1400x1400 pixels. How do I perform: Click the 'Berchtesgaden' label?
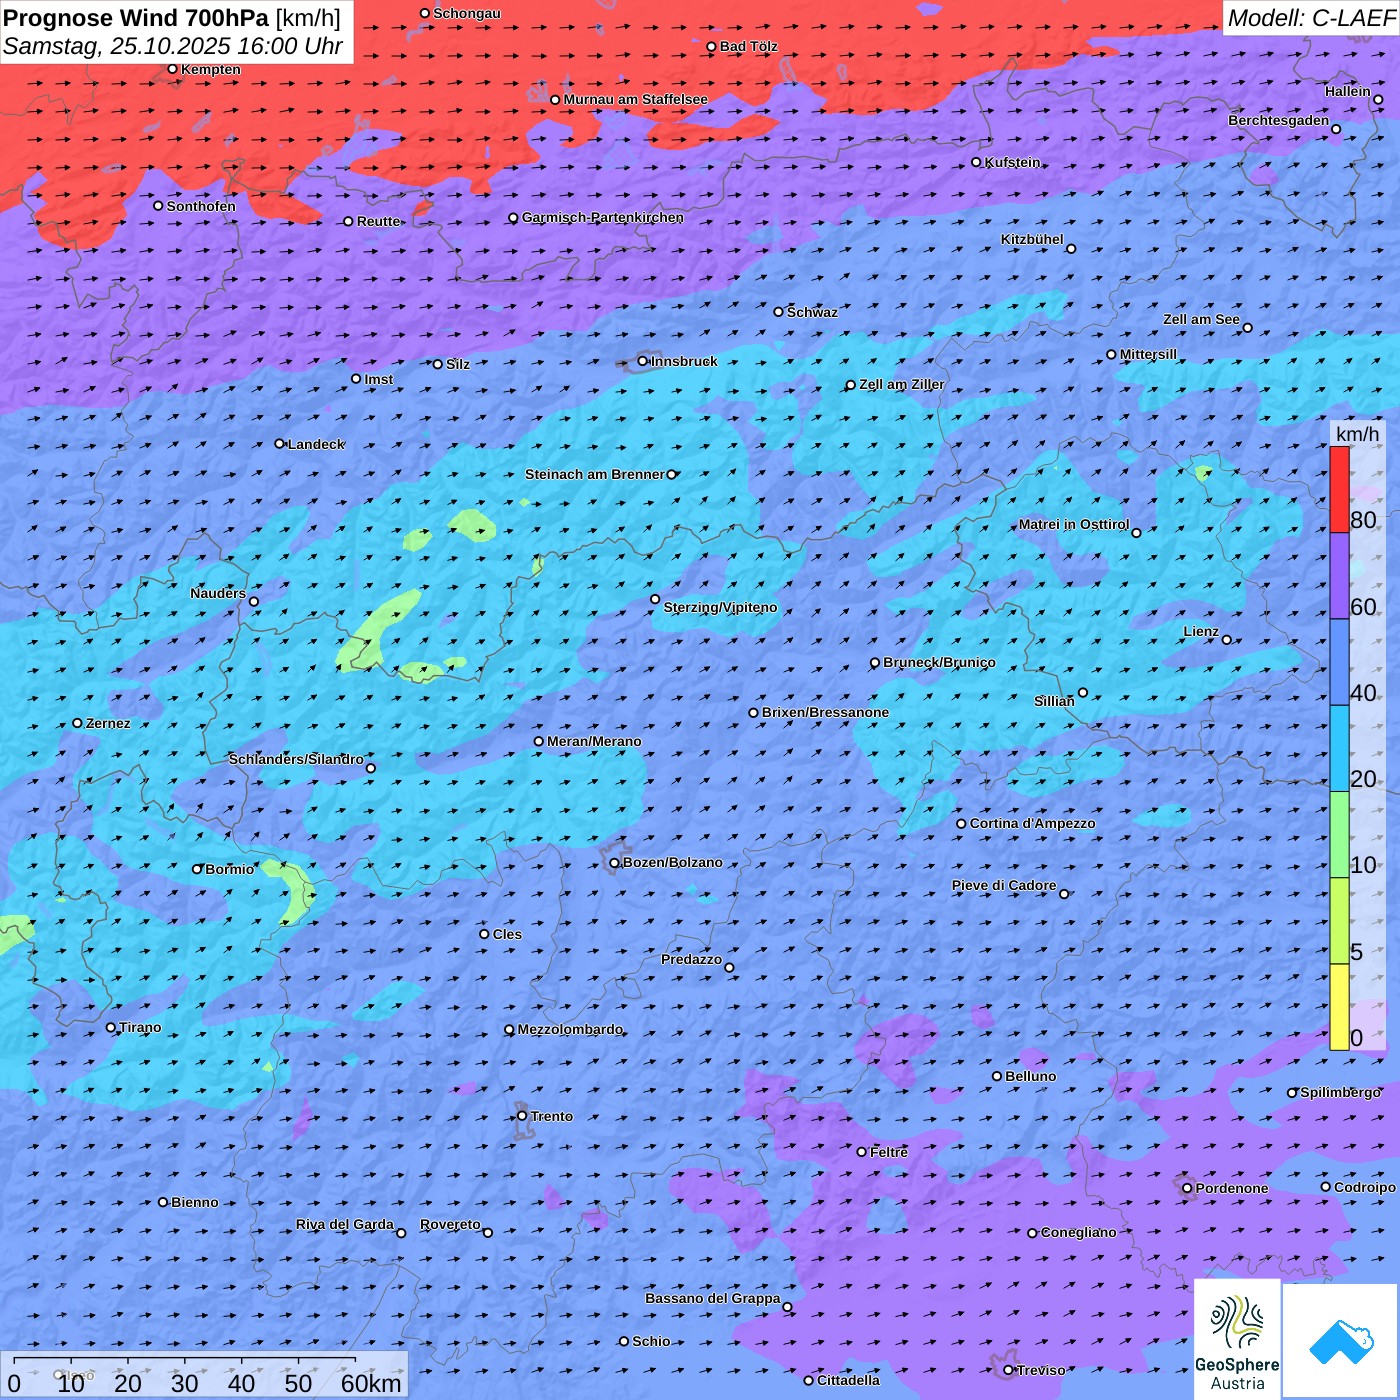pyautogui.click(x=1279, y=120)
